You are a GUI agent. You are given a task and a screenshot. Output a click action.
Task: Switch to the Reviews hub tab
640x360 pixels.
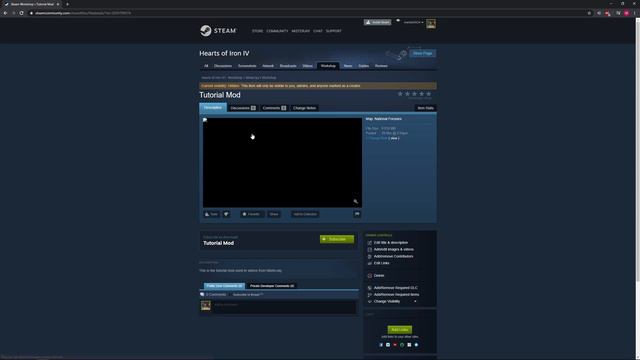pos(381,66)
